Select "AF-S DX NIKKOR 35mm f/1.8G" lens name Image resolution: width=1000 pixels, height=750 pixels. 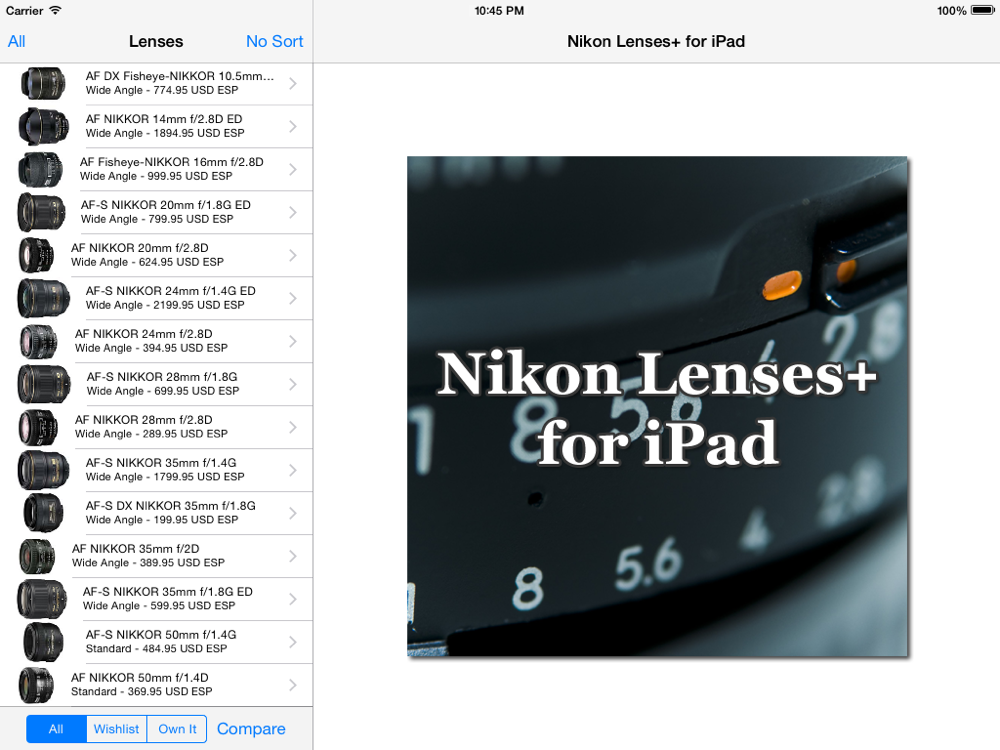tap(171, 506)
